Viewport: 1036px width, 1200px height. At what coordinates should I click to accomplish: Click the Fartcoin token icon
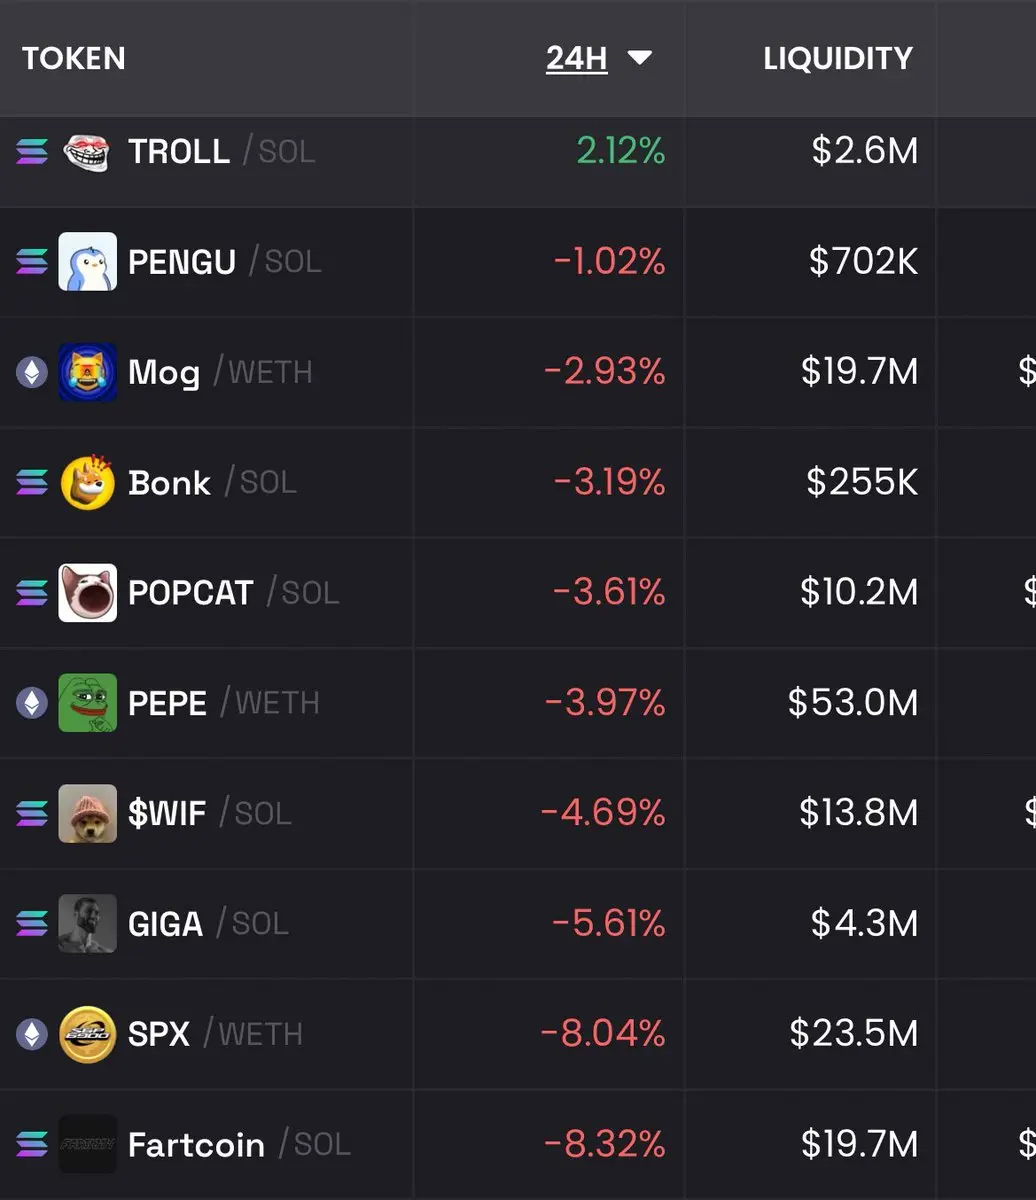(87, 1144)
